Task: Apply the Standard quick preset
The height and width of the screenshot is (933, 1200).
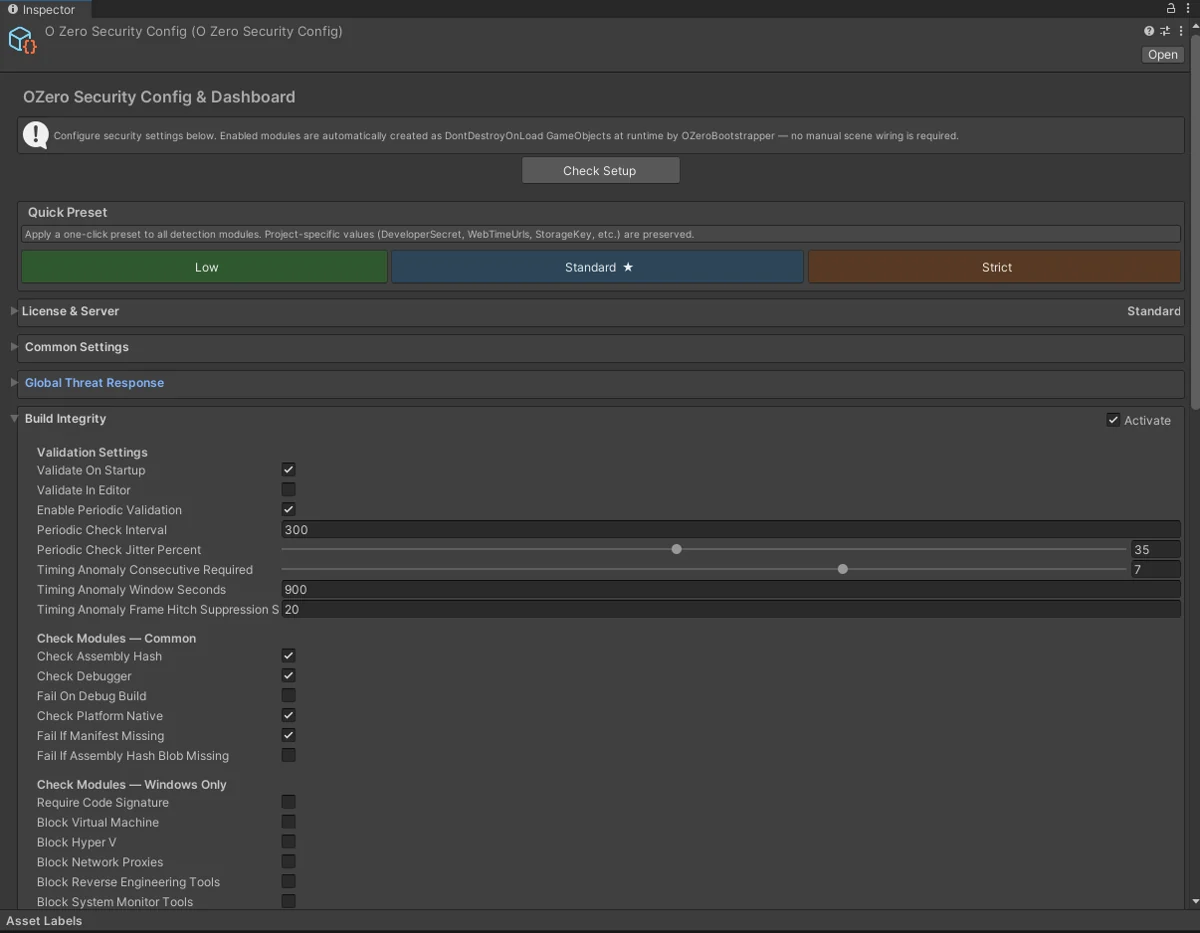Action: point(598,267)
